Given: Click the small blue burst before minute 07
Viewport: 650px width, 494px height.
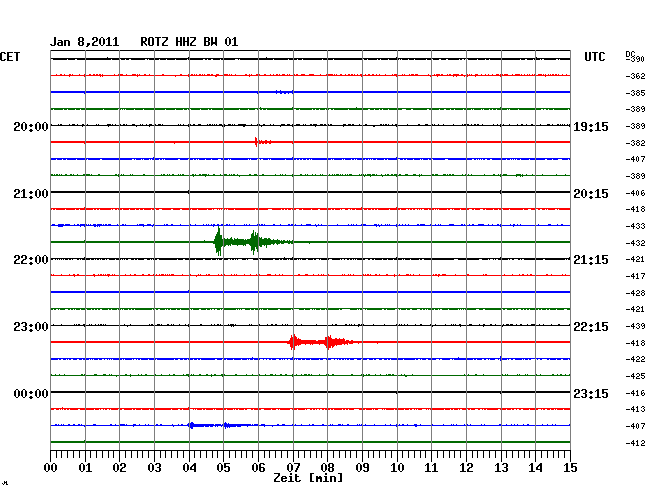Looking at the screenshot, I should (x=284, y=92).
